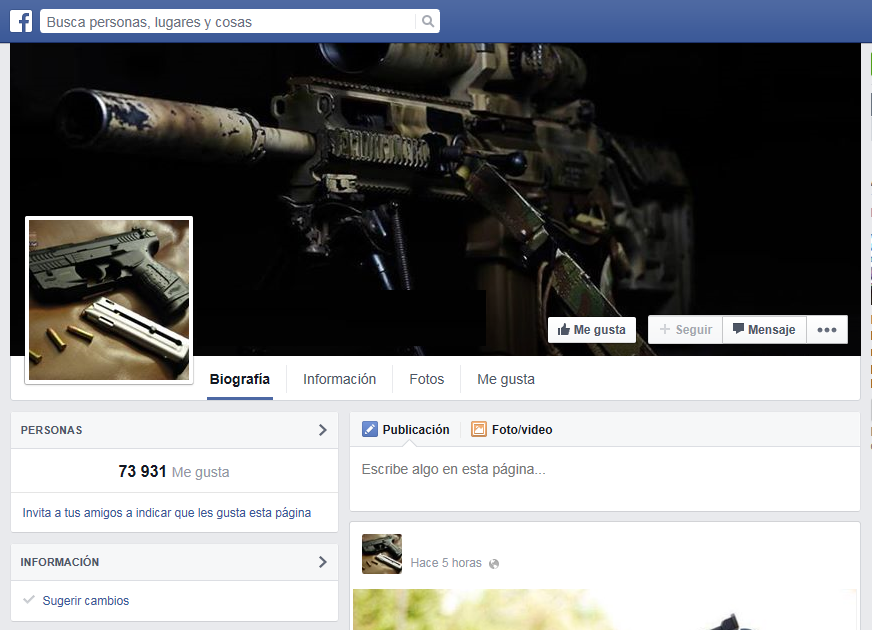Image resolution: width=872 pixels, height=630 pixels.
Task: Click the PERSONAS section header
Action: pyautogui.click(x=174, y=430)
